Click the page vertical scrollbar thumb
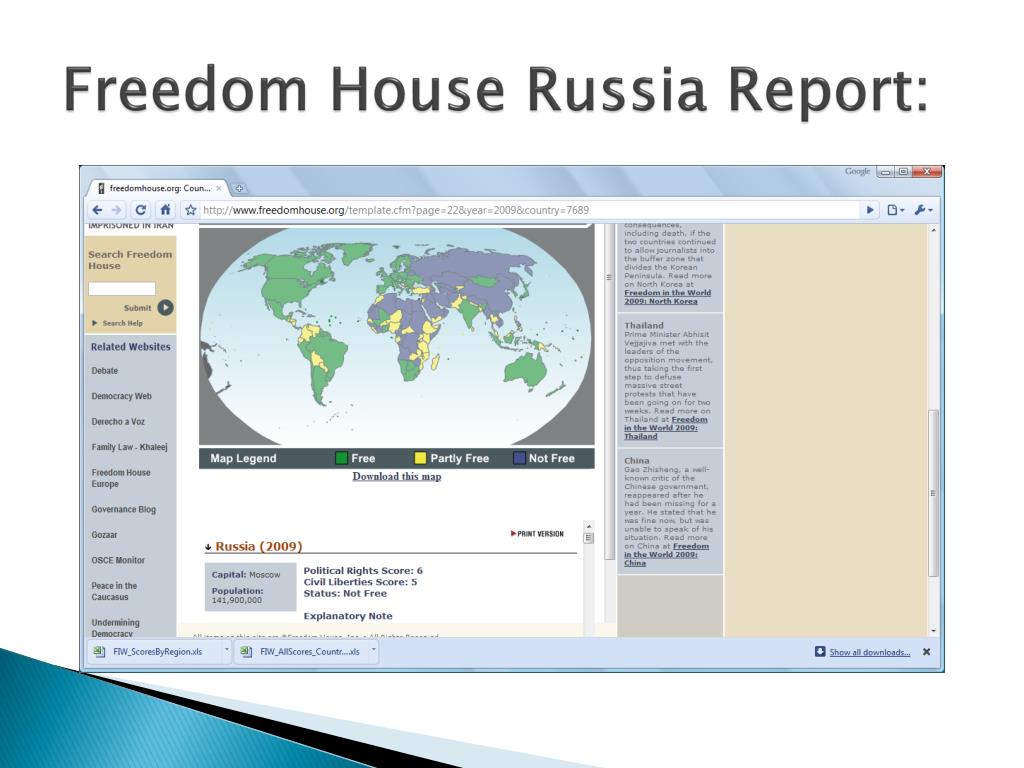The height and width of the screenshot is (768, 1024). click(x=933, y=493)
